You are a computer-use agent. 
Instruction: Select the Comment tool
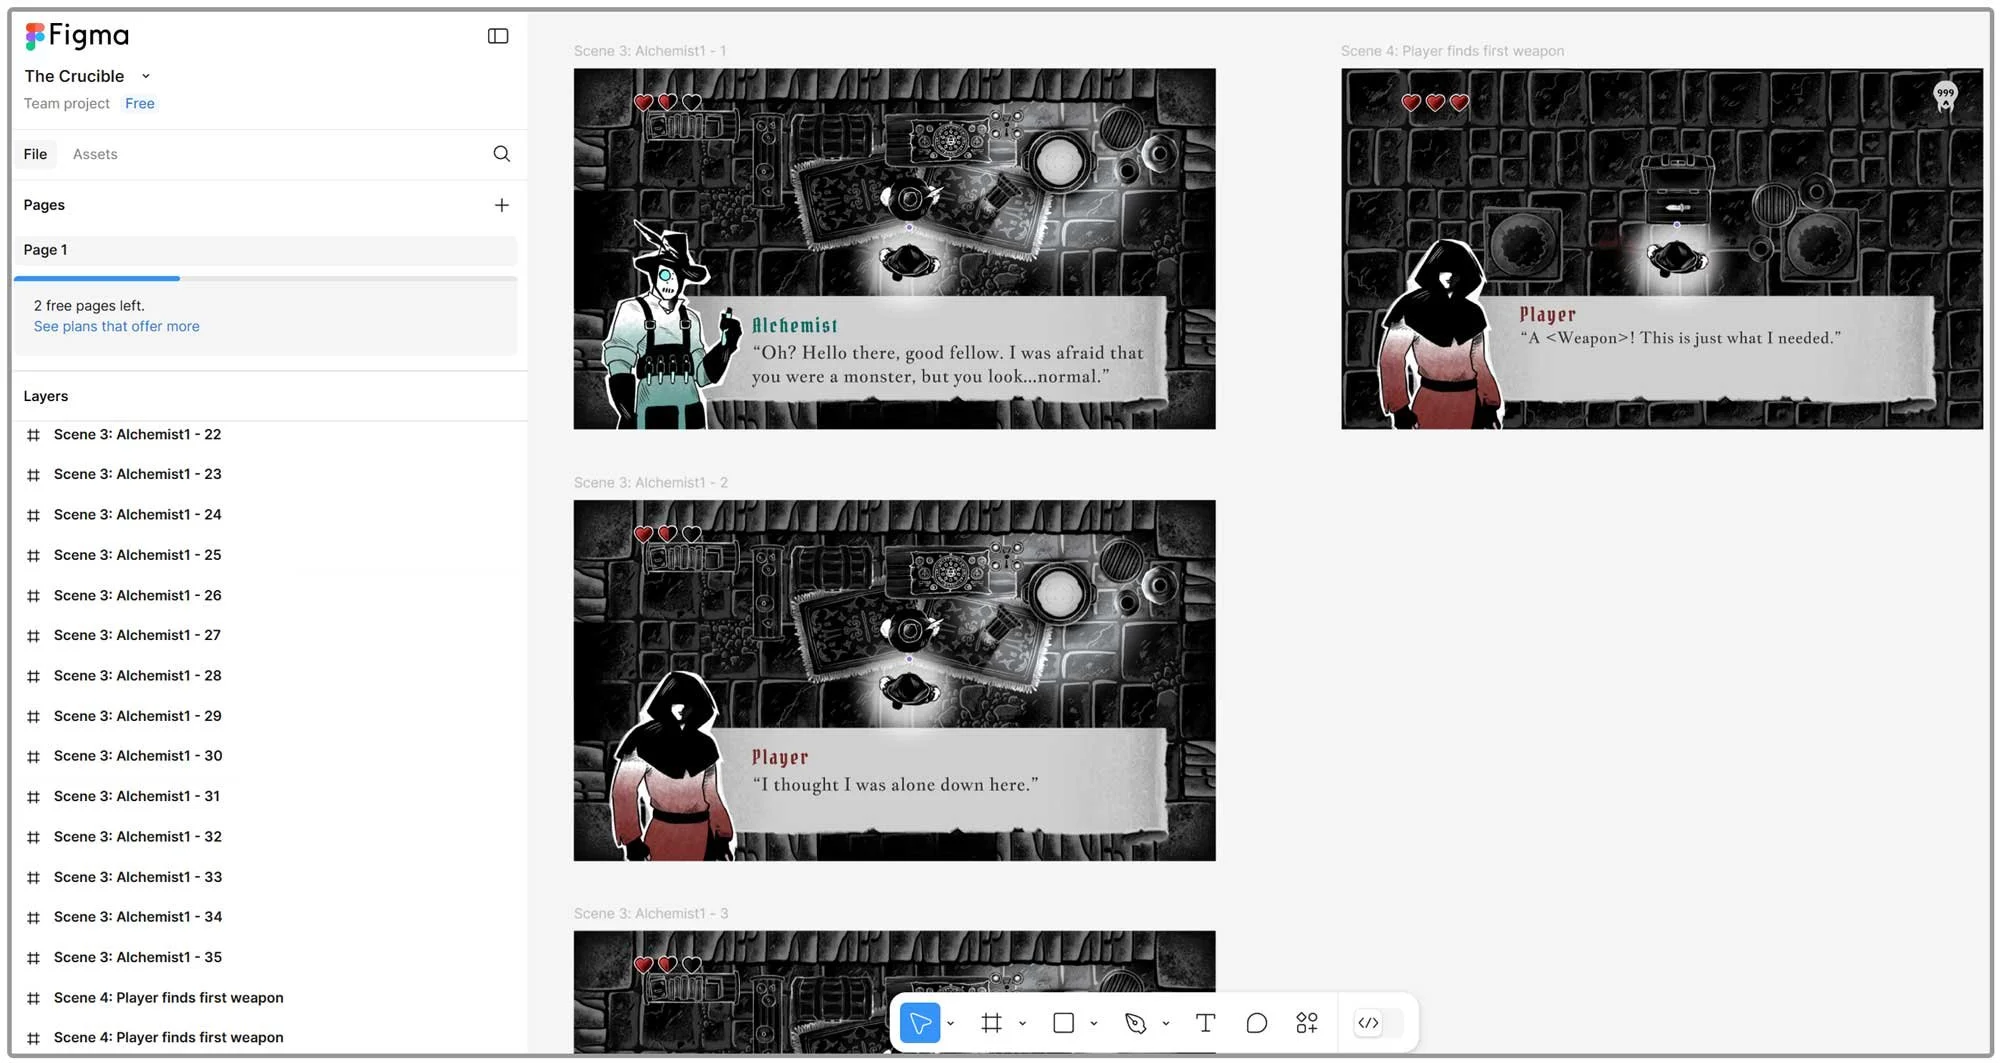click(1257, 1022)
